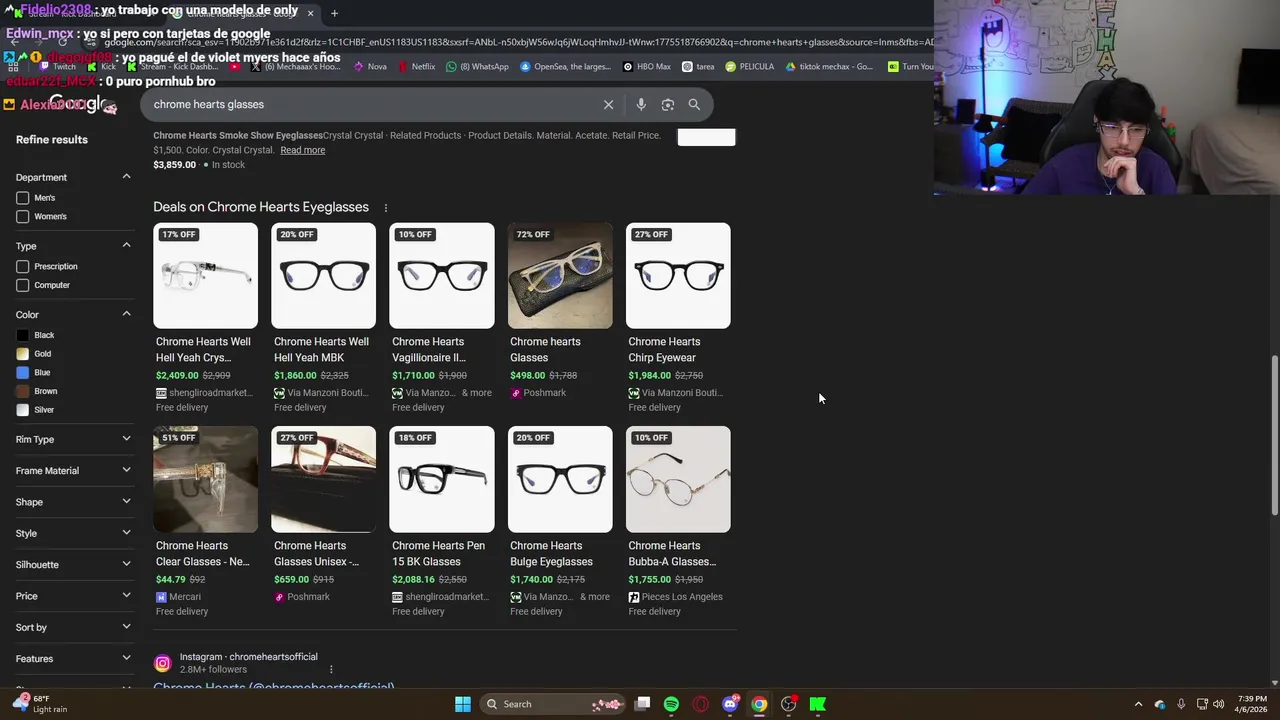Collapse the Department filter section
The image size is (1280, 720).
coord(126,177)
